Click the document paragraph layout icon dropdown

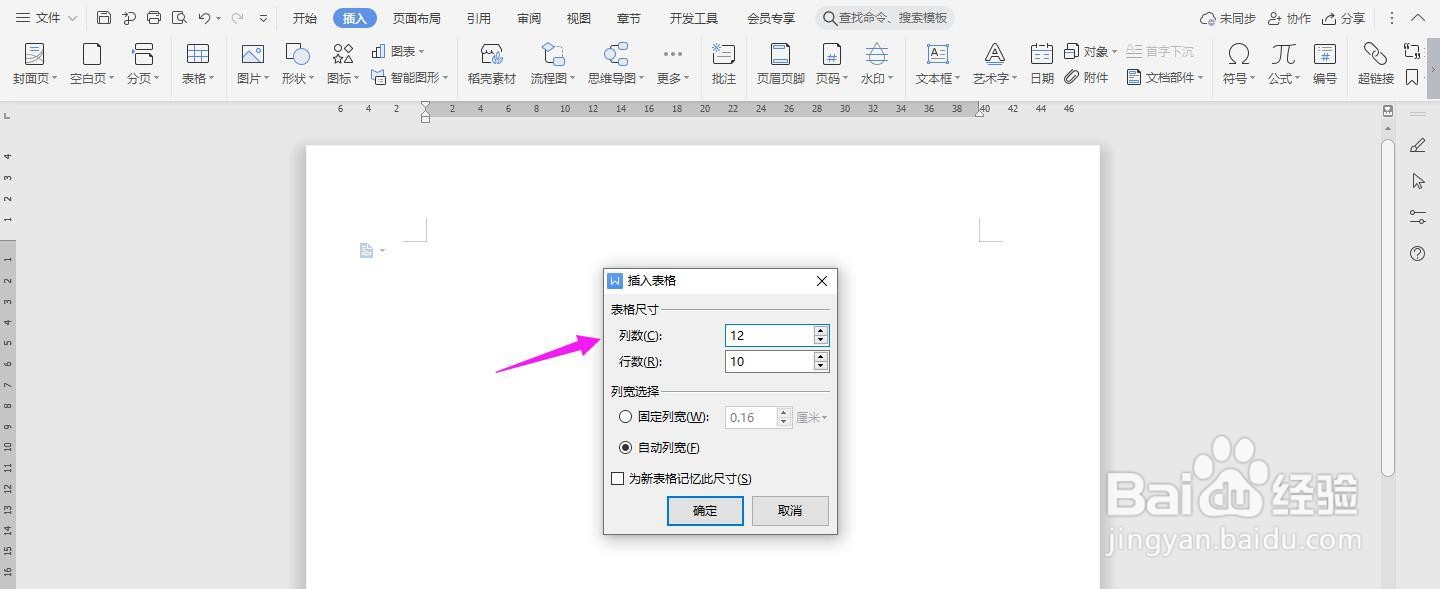(x=372, y=250)
